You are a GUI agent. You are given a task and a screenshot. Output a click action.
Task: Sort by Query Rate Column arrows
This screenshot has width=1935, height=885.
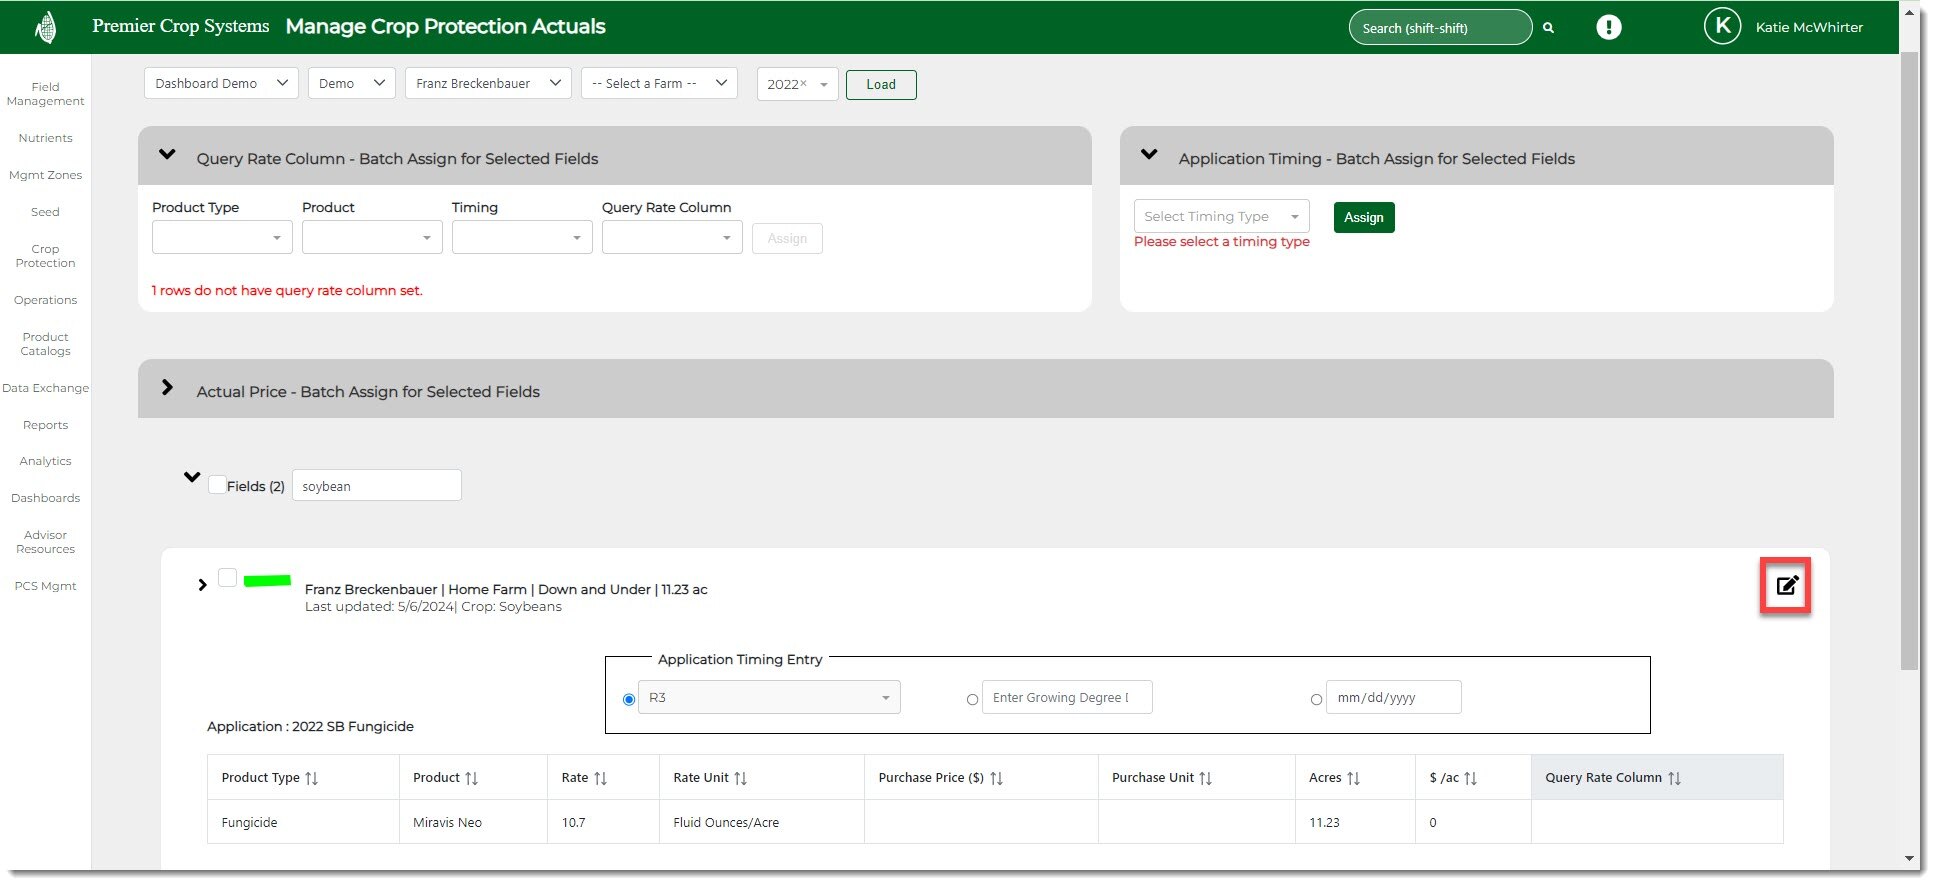[1674, 778]
